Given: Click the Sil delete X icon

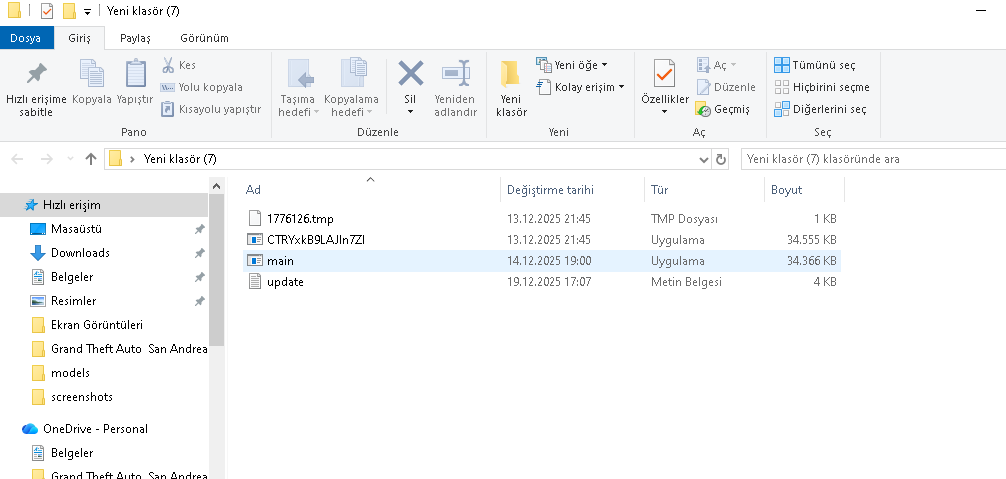Looking at the screenshot, I should (411, 74).
